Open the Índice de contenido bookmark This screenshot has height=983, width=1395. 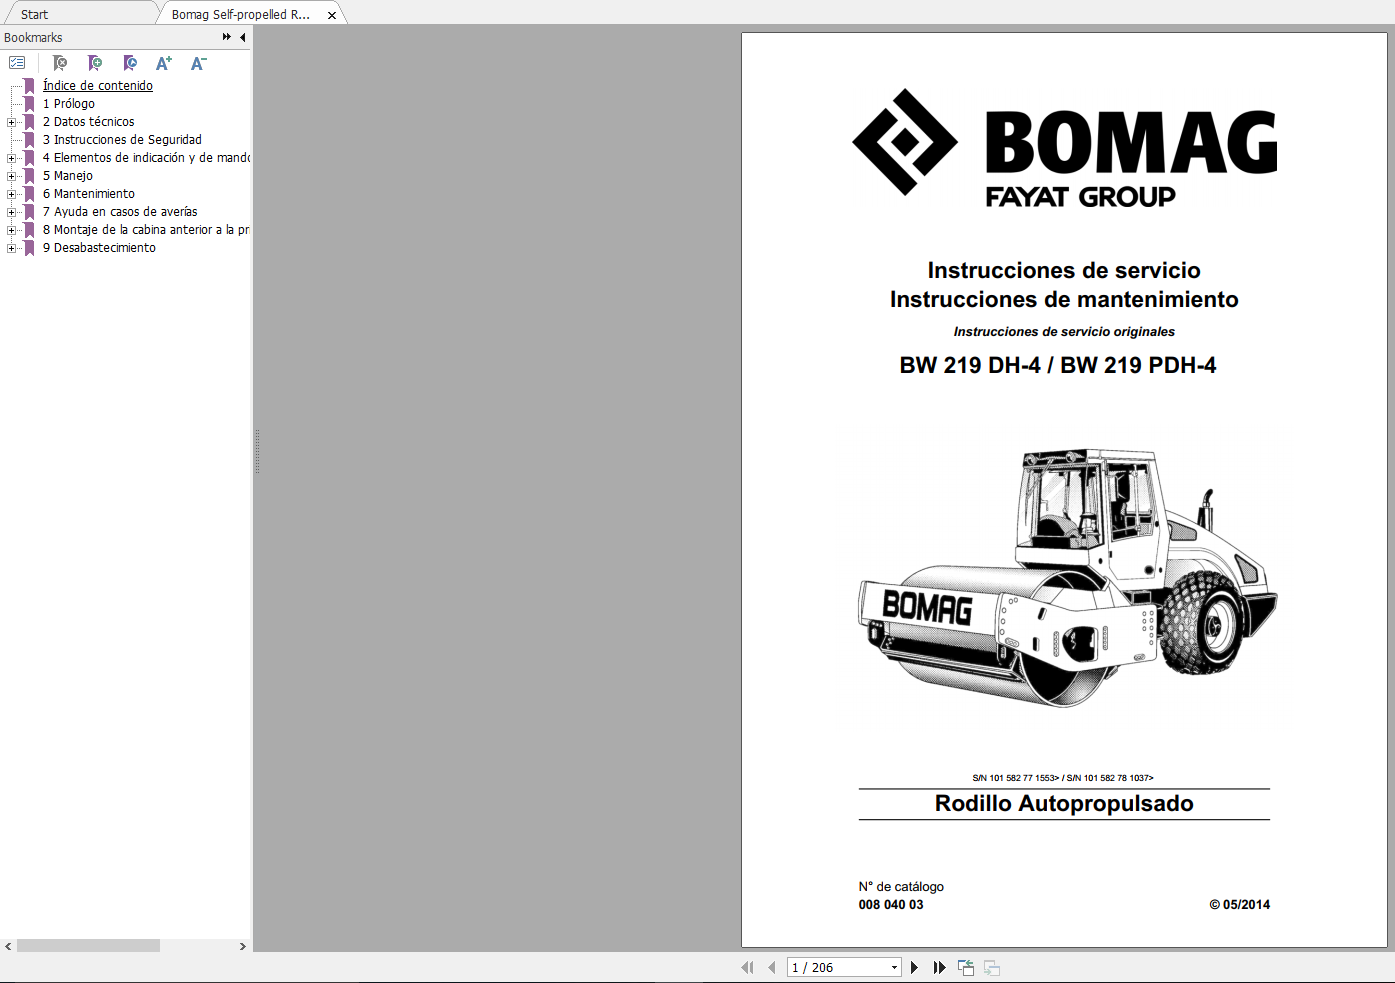(97, 86)
